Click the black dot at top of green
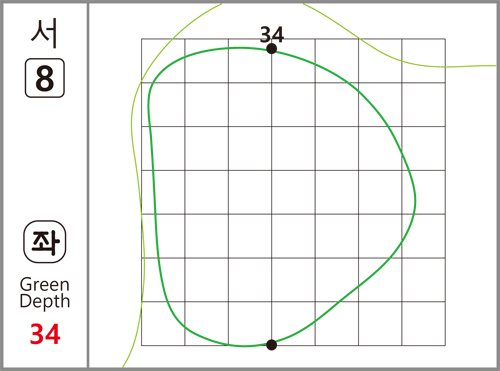This screenshot has height=371, width=500. (272, 49)
